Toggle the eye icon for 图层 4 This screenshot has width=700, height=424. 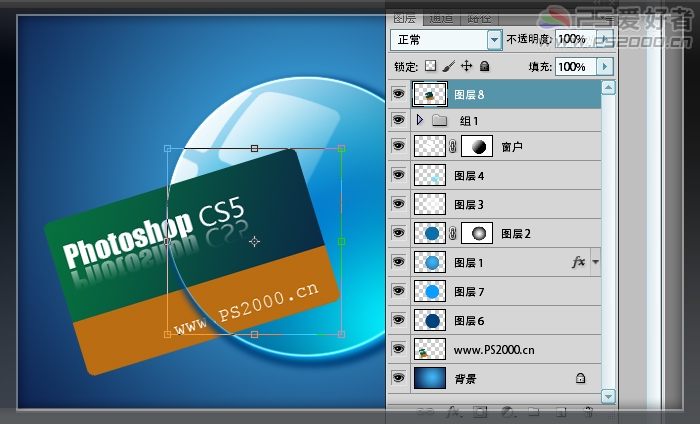398,175
